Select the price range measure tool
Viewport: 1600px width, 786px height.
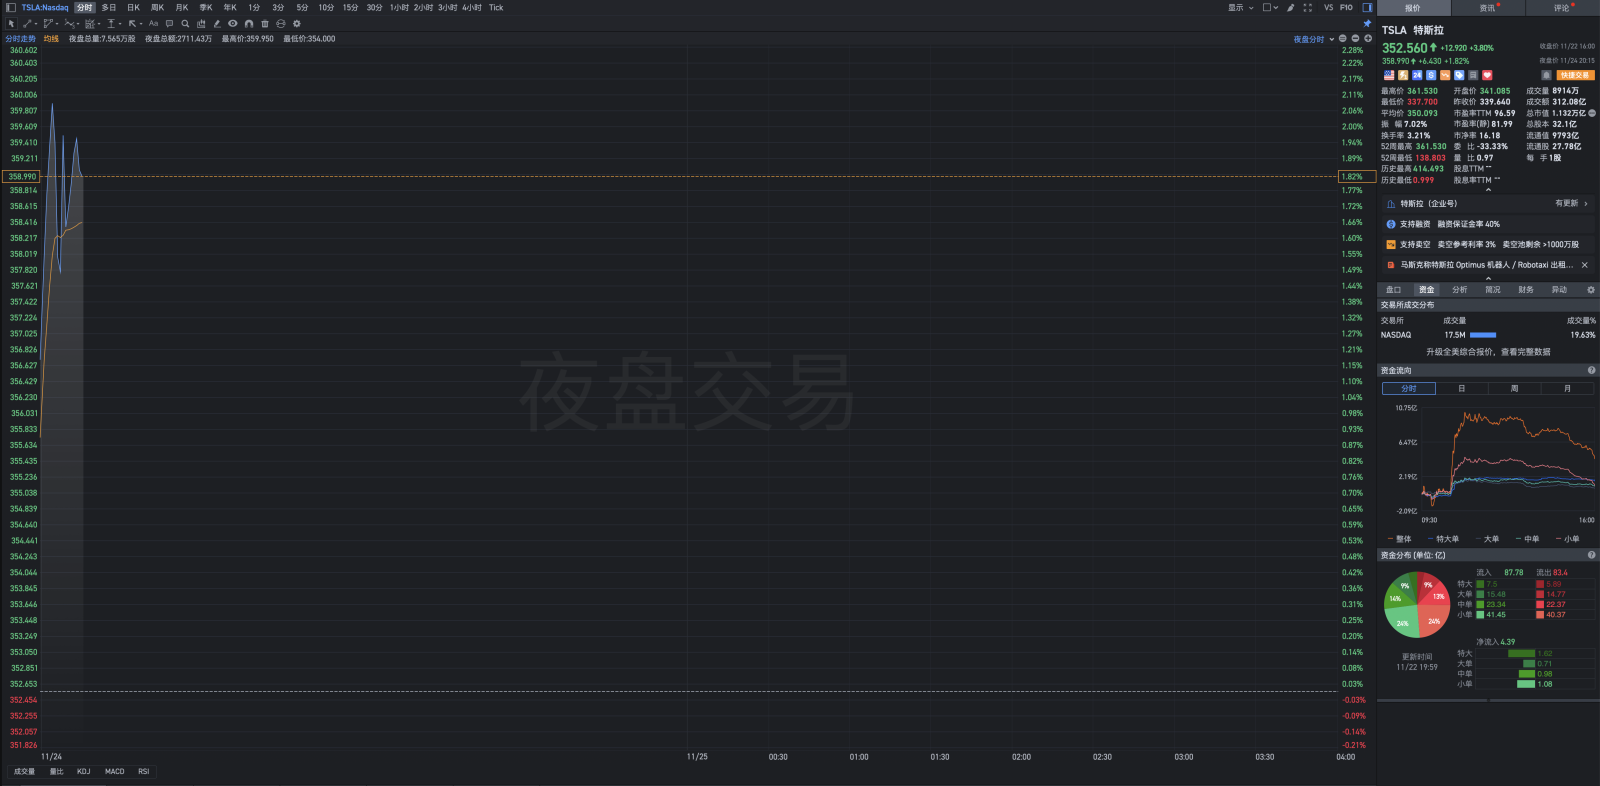[111, 23]
